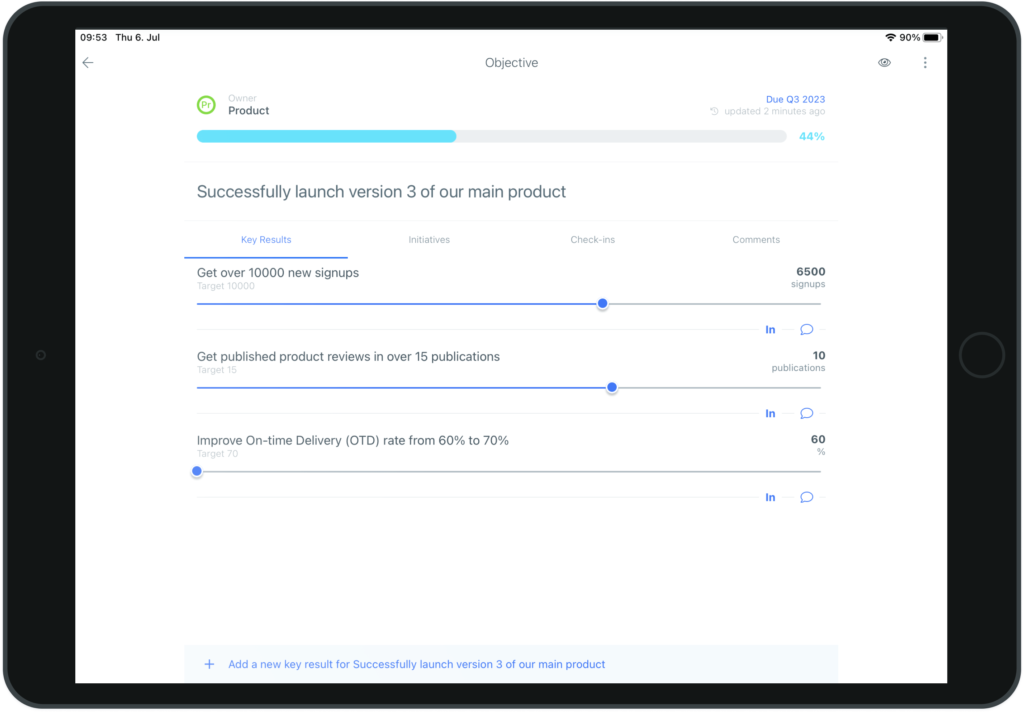Click 'Target 10000' label
1024x713 pixels.
225,286
